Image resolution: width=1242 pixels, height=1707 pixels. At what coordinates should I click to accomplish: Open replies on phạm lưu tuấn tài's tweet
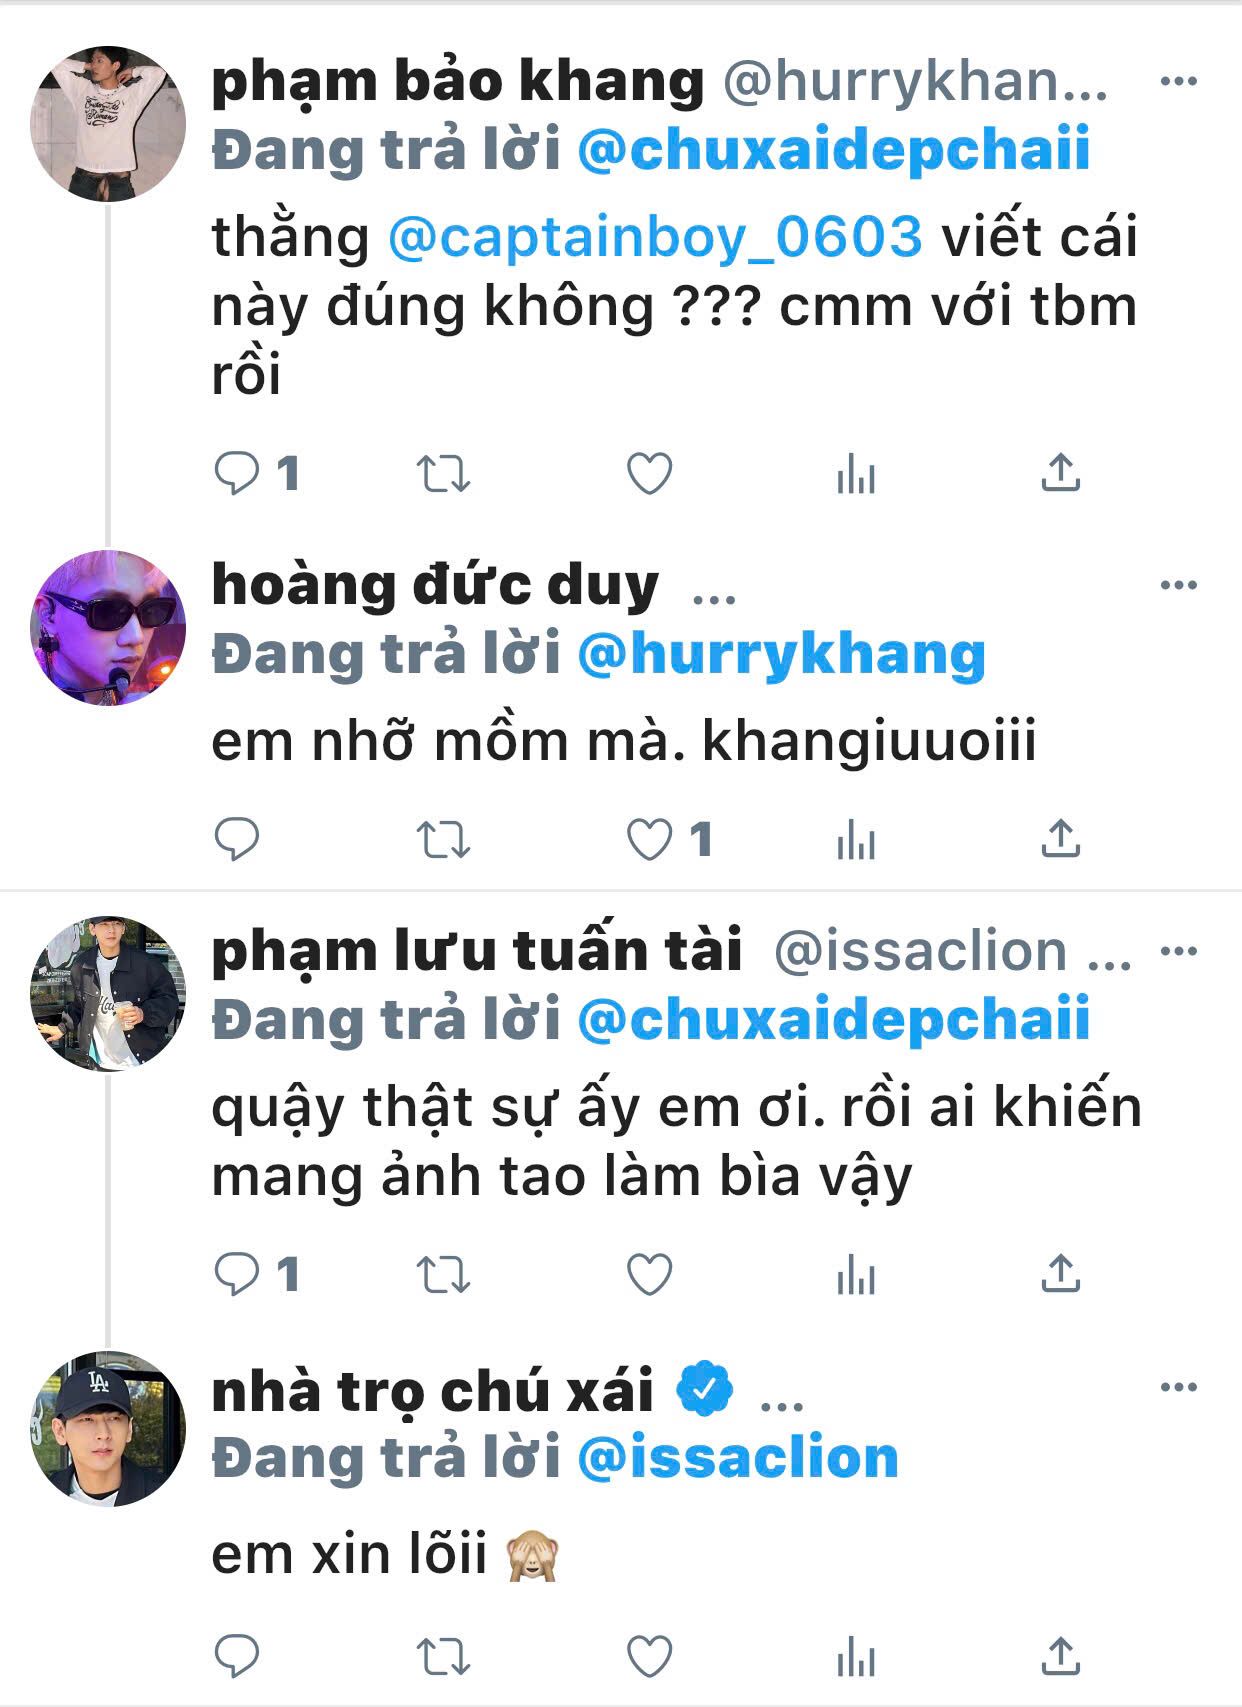click(x=257, y=1274)
